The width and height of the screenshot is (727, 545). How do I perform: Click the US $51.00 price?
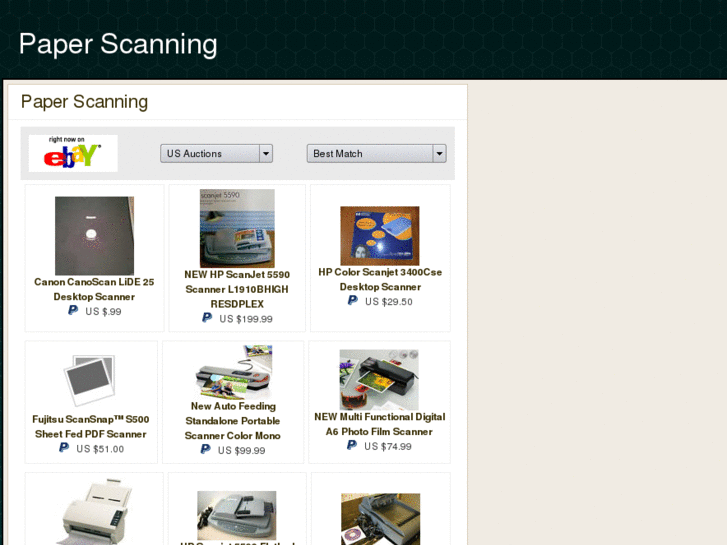[100, 449]
